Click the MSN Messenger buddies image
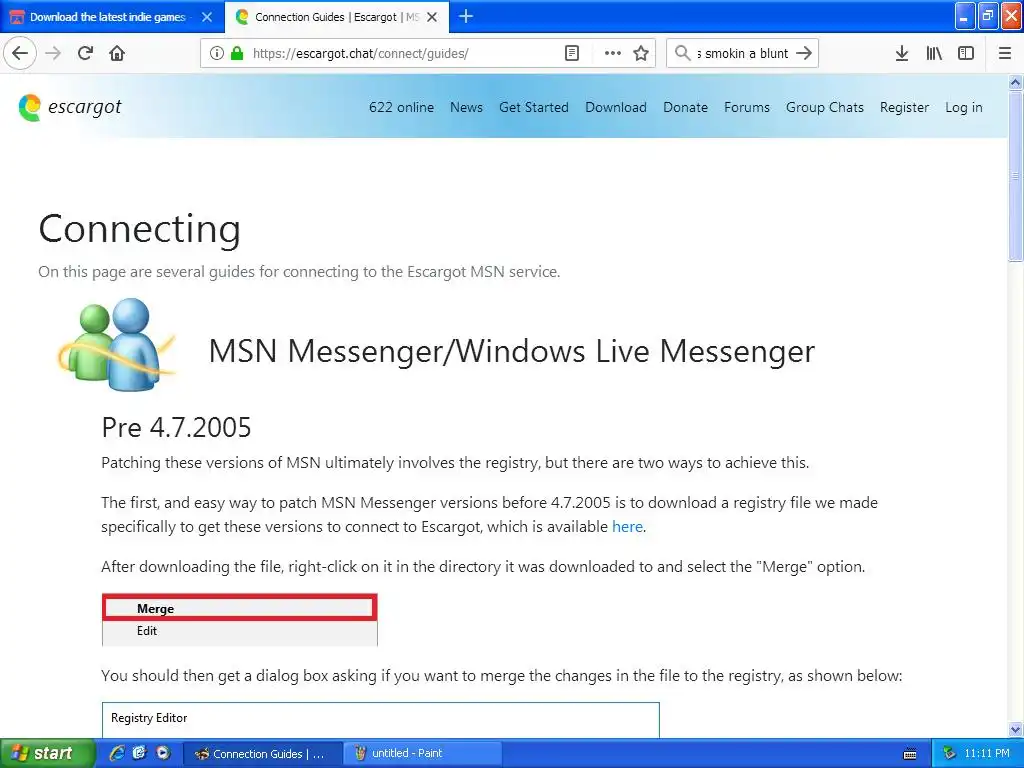The width and height of the screenshot is (1024, 768). coord(117,344)
